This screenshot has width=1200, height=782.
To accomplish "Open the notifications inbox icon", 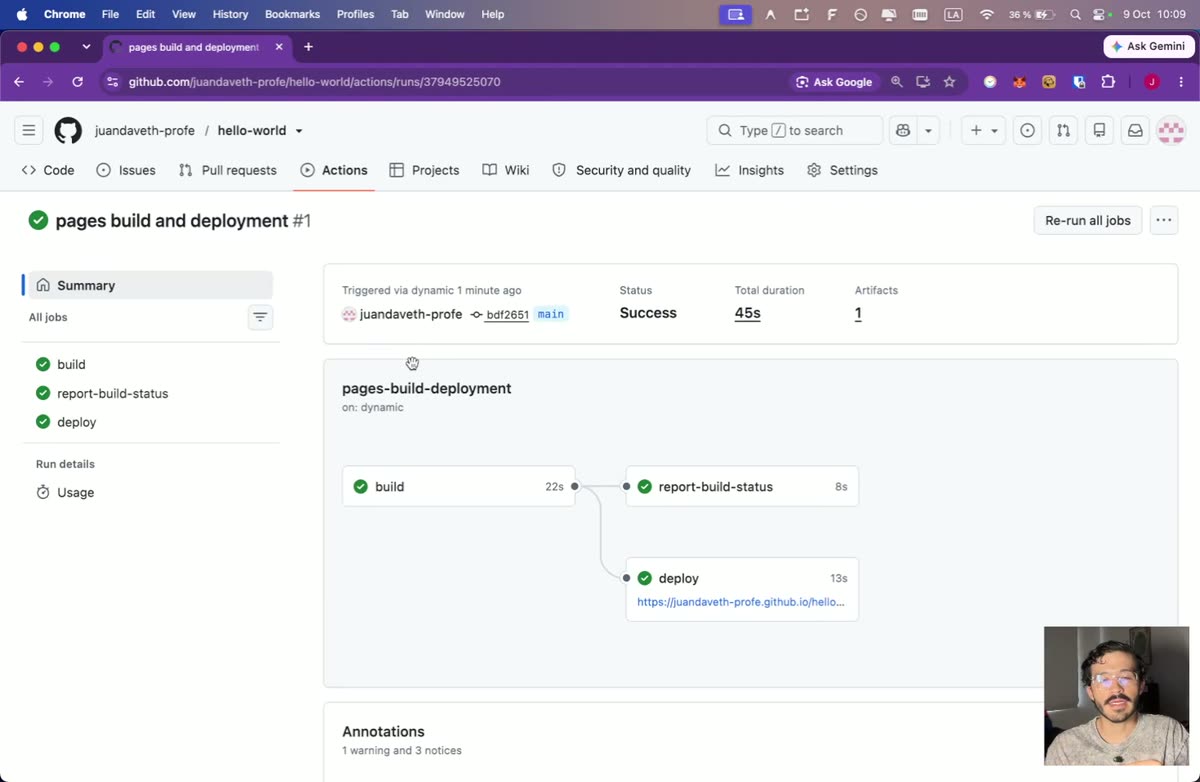I will click(1135, 130).
